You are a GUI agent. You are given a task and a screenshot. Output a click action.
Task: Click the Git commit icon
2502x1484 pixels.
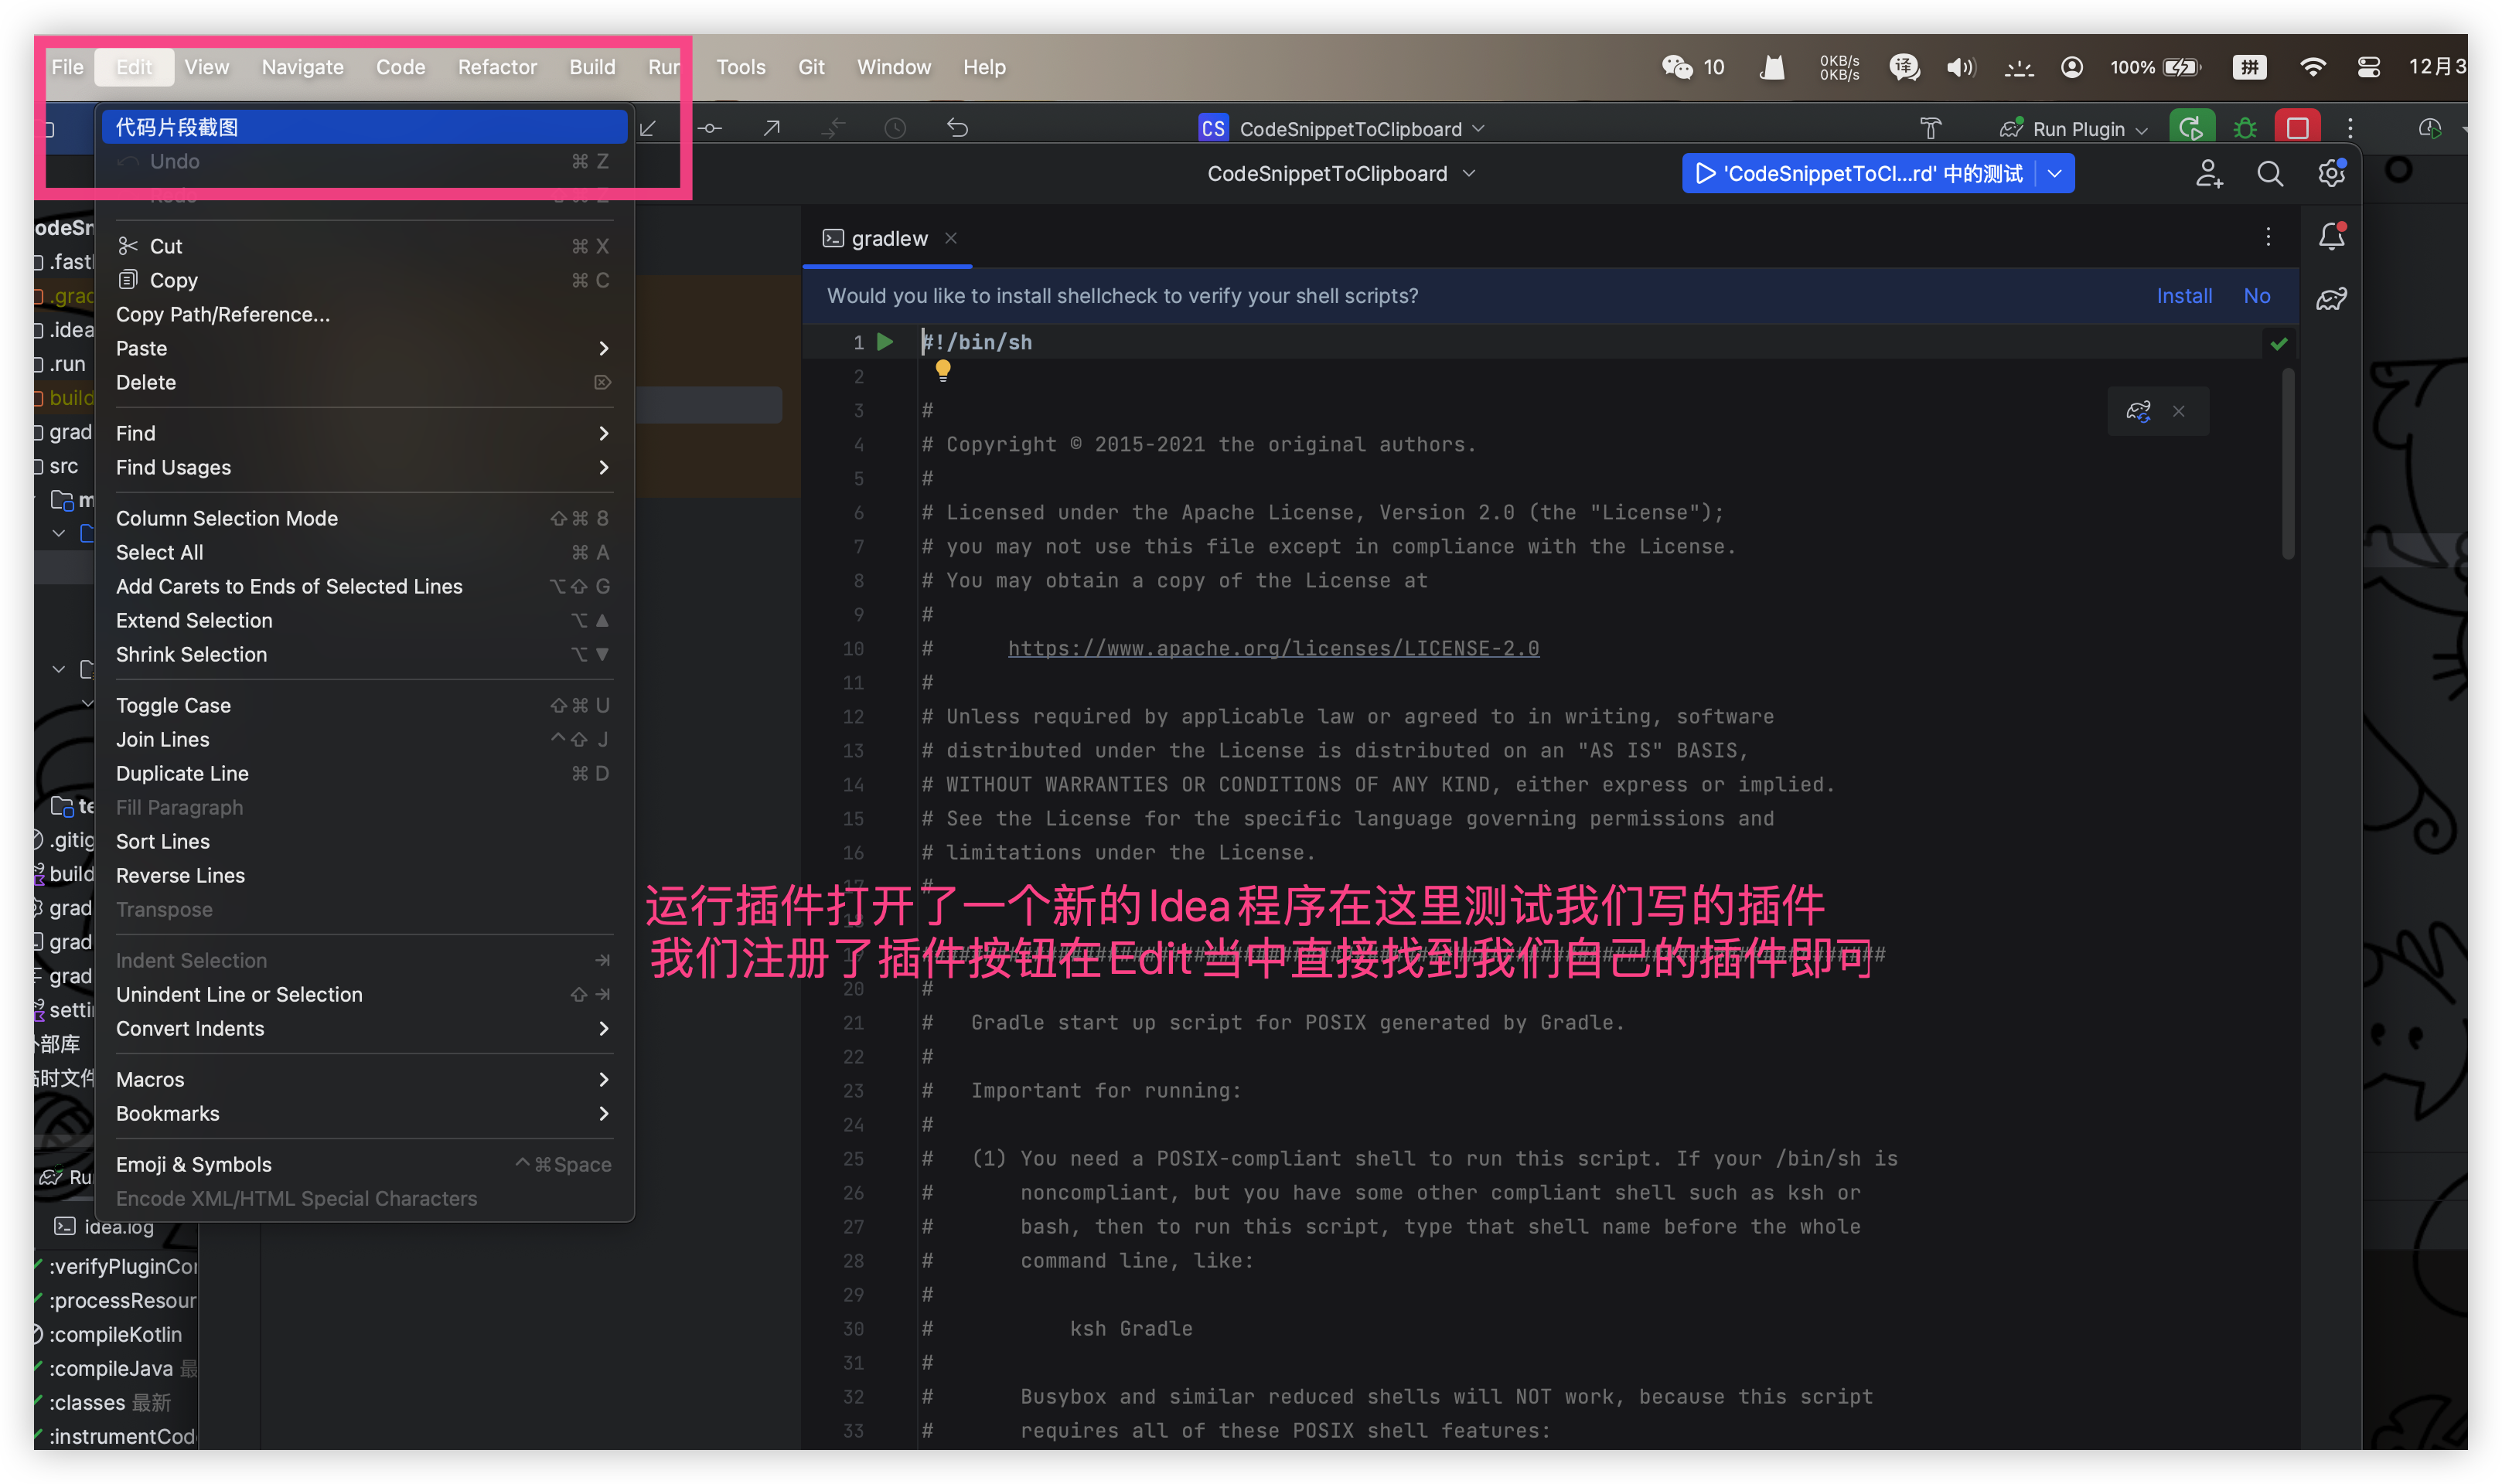click(x=710, y=127)
